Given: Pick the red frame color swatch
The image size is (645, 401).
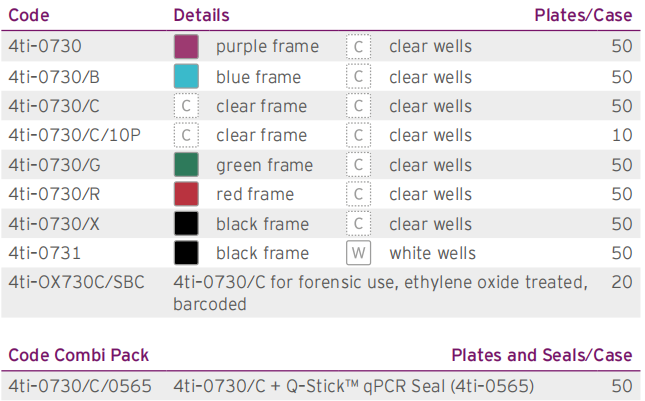Looking at the screenshot, I should pos(186,195).
